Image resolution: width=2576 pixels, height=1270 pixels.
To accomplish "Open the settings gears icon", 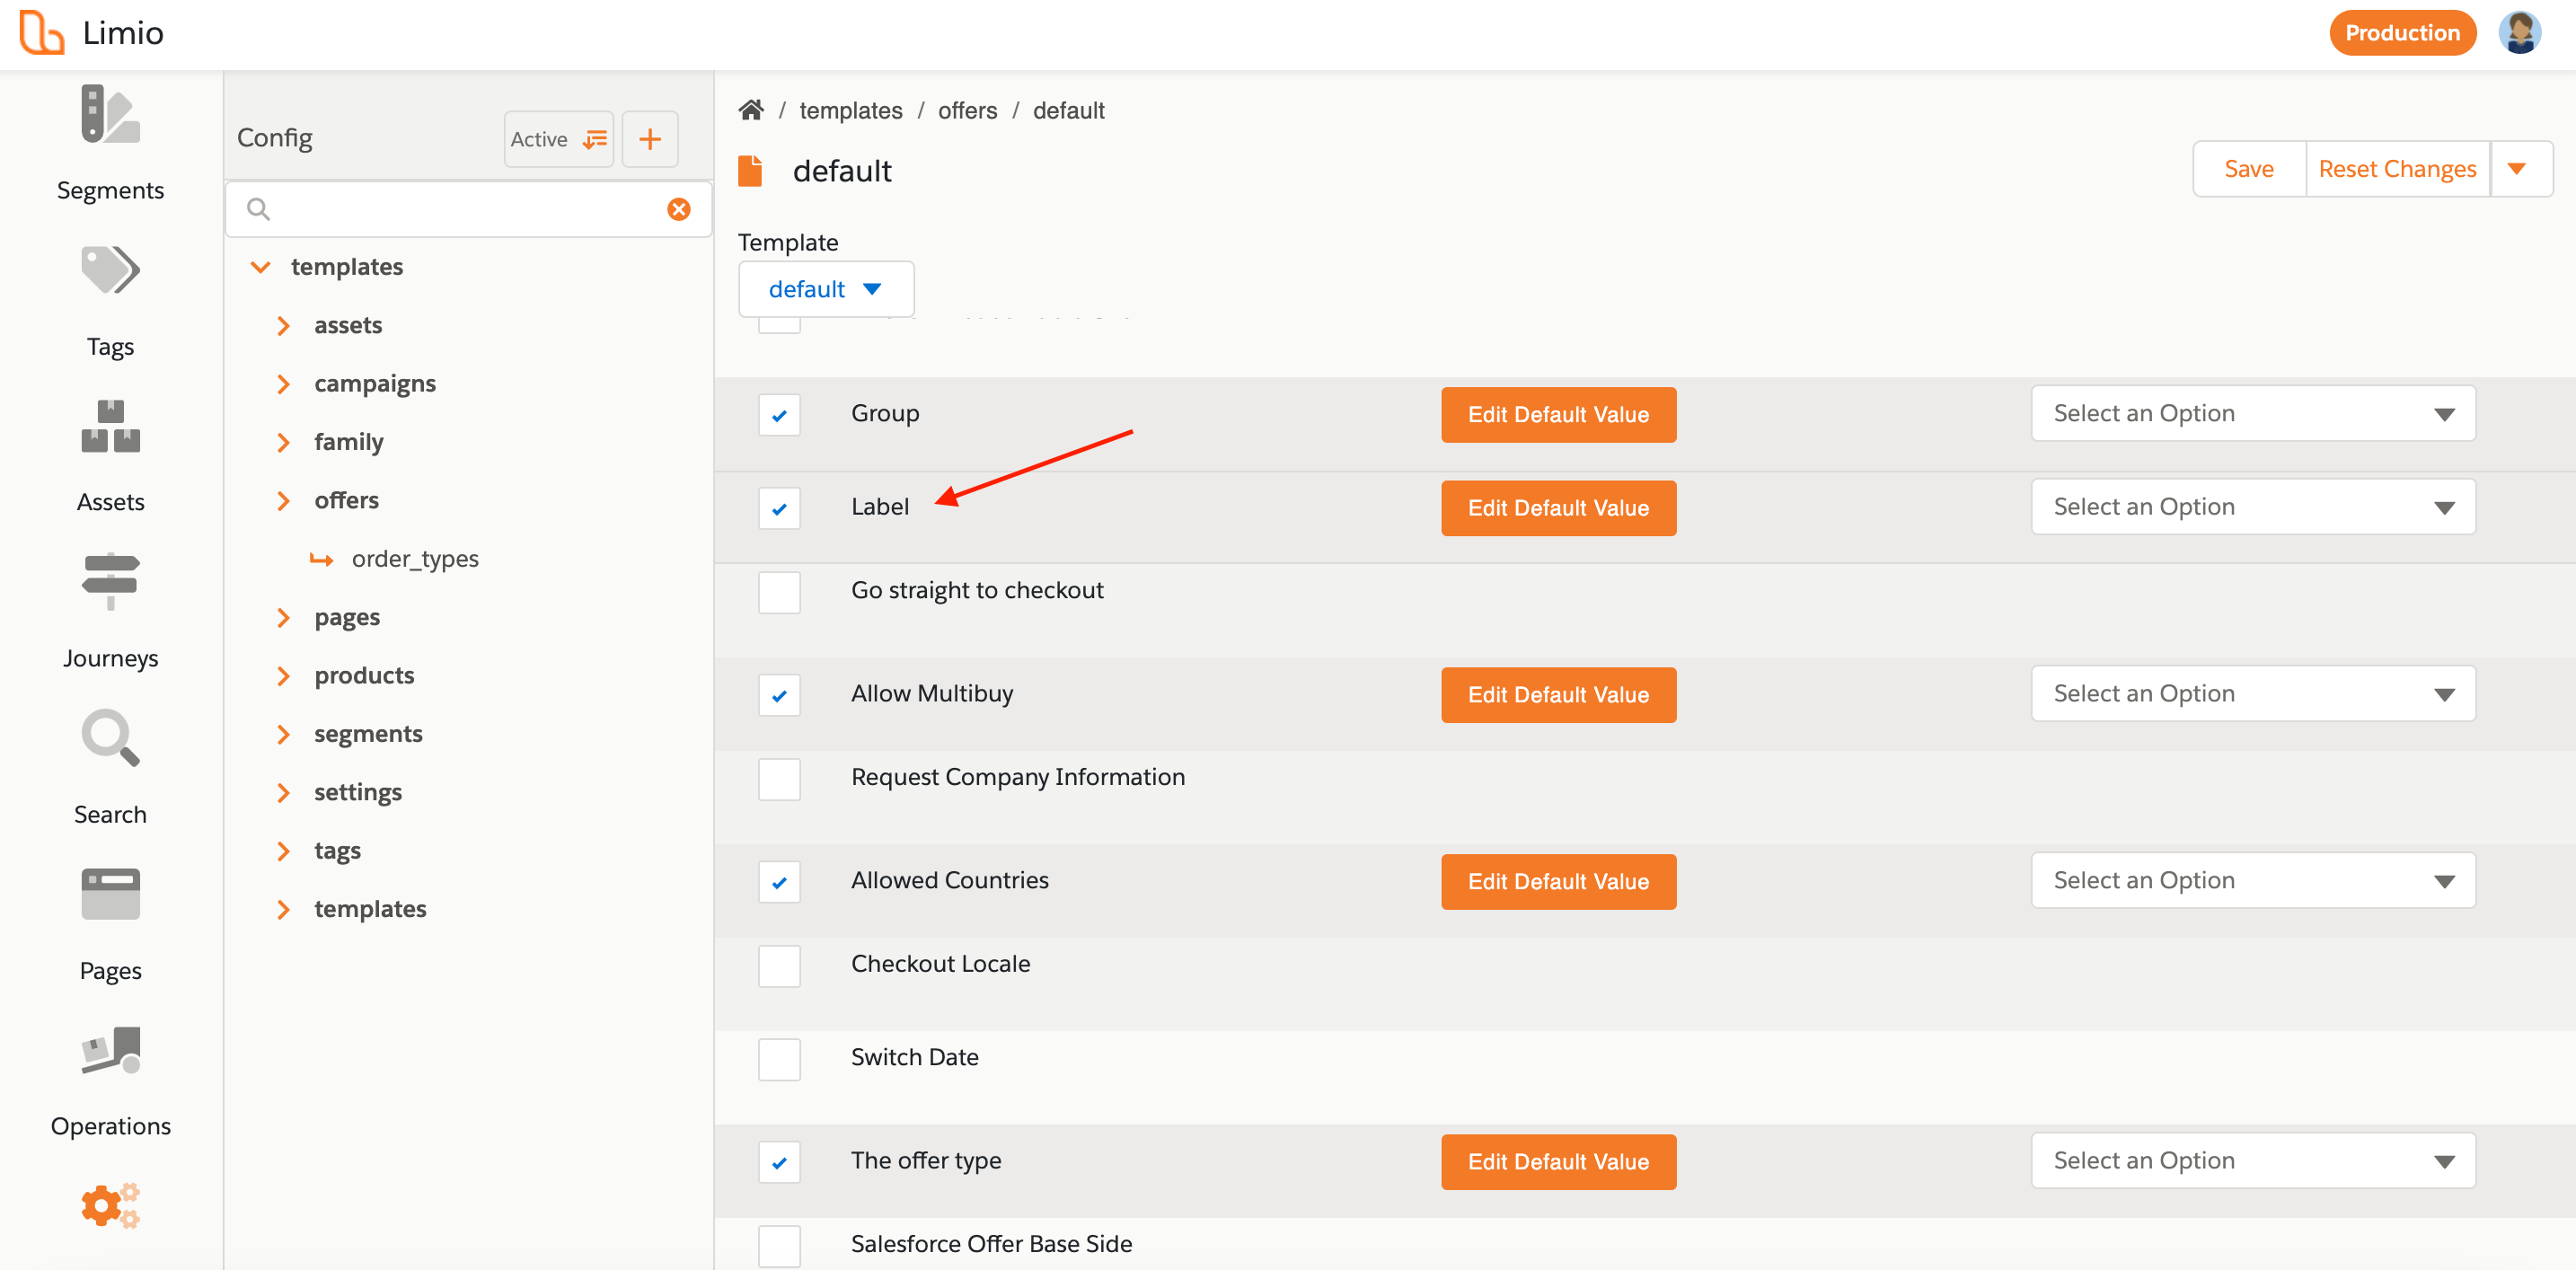I will tap(110, 1206).
